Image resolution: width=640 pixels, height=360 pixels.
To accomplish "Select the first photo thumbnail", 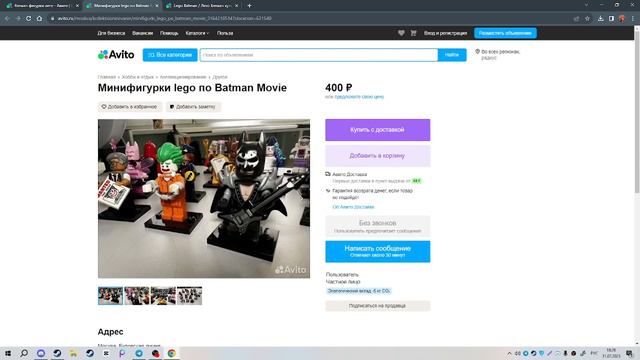I will click(110, 296).
